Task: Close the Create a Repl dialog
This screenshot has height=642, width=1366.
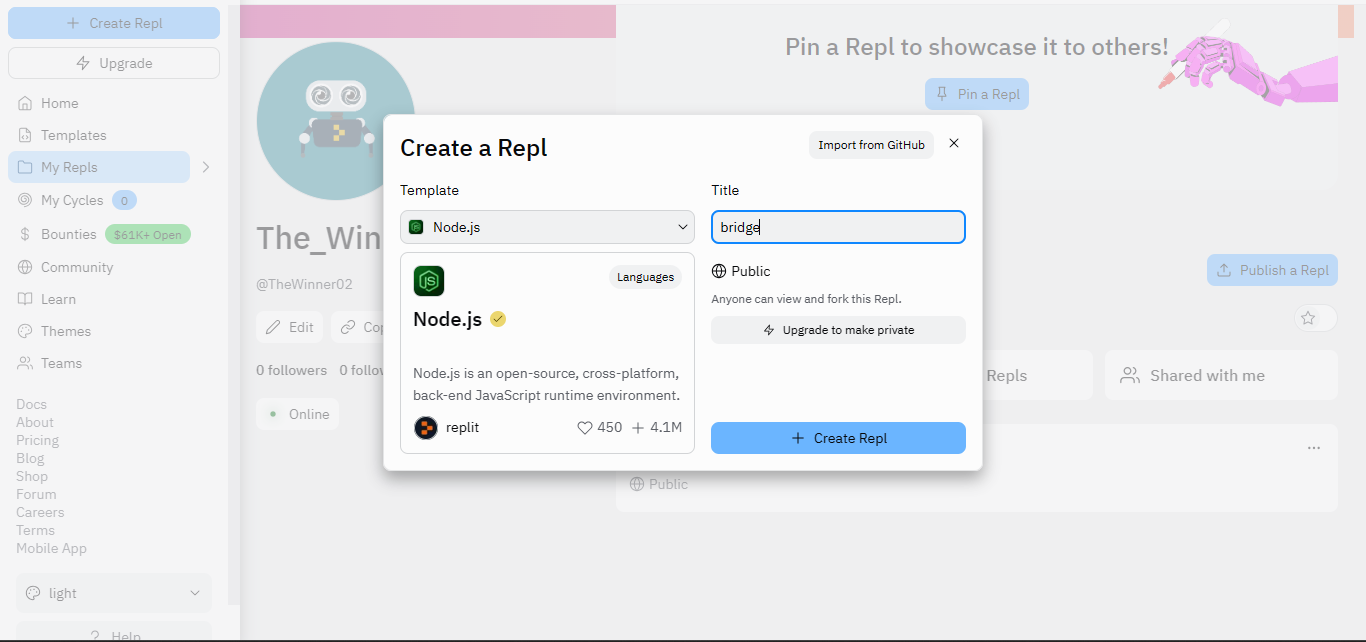Action: (x=954, y=143)
